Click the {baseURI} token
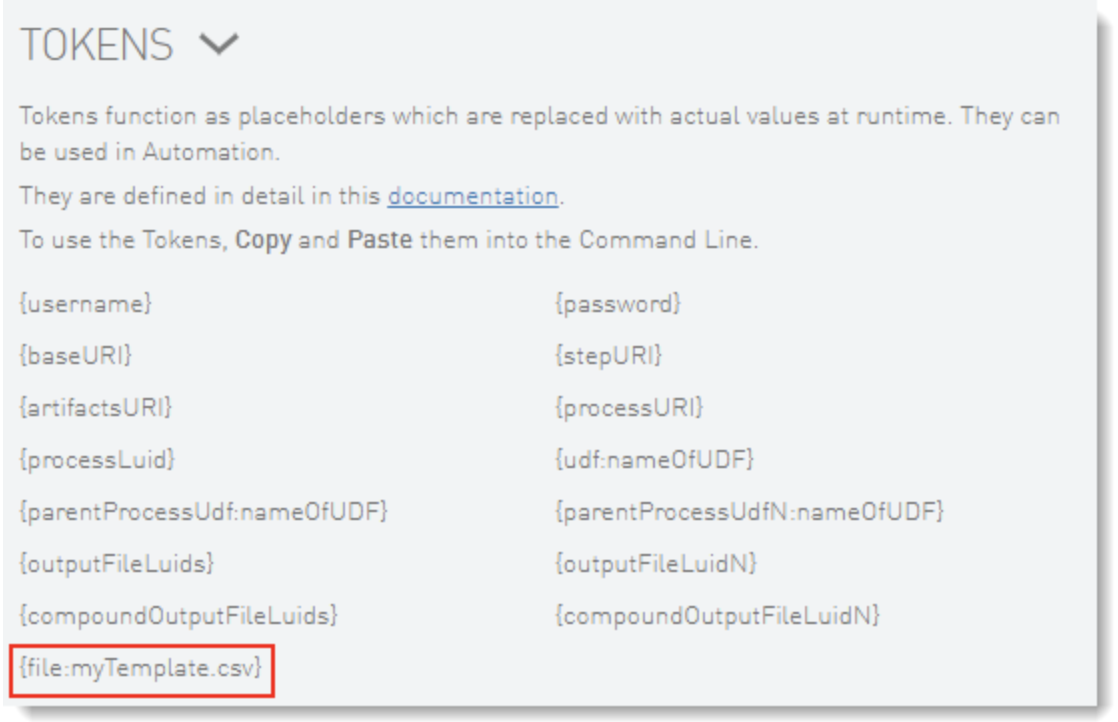1118x722 pixels. click(76, 355)
